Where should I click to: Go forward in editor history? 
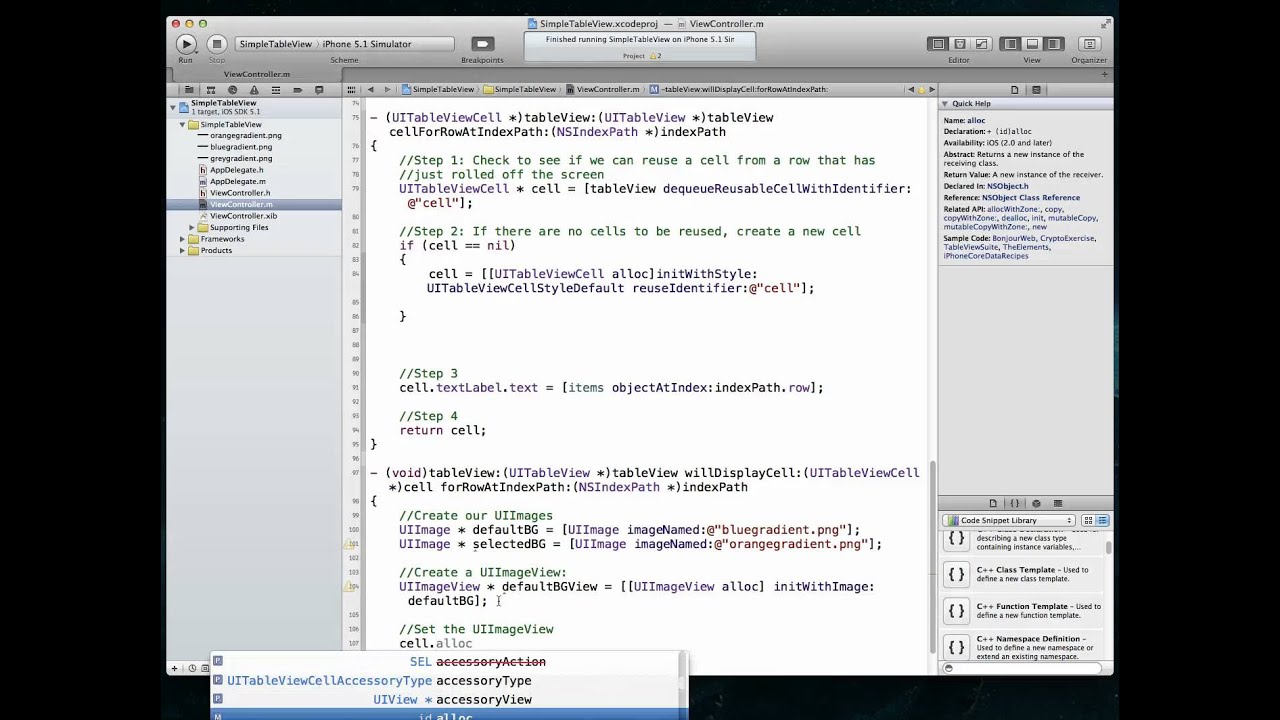[388, 90]
